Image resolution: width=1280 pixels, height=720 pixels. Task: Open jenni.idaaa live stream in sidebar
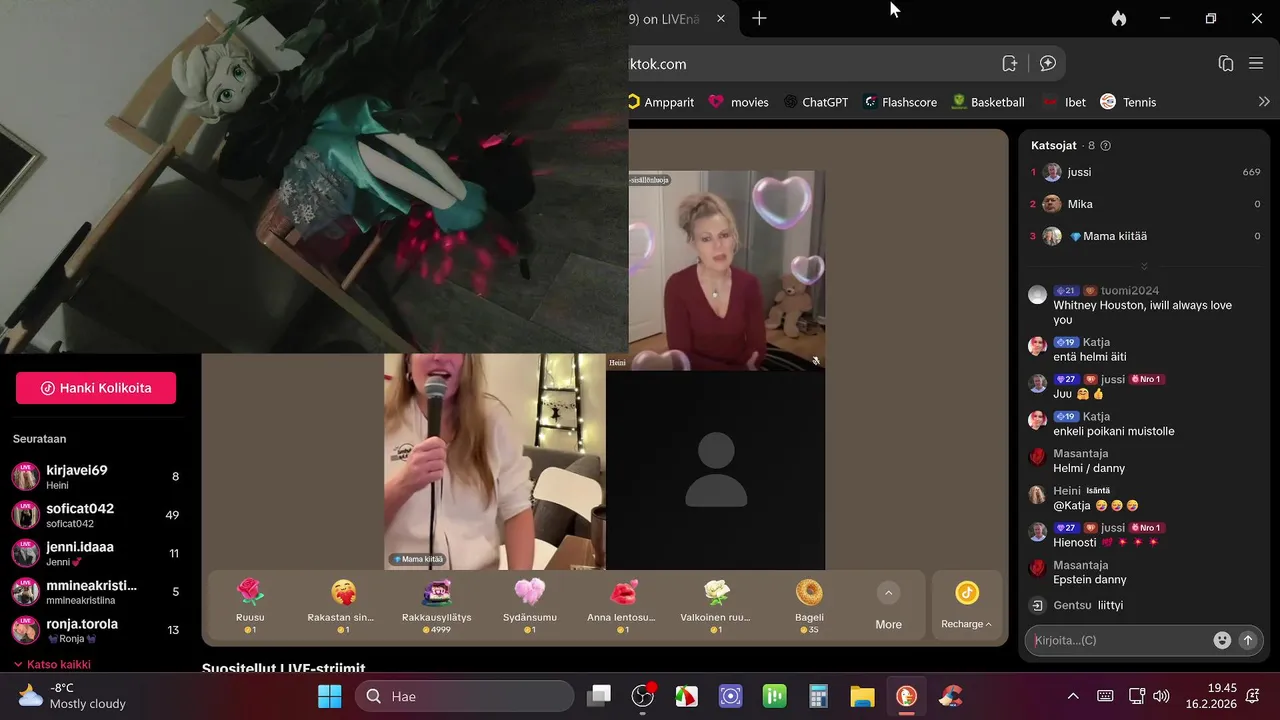96,553
